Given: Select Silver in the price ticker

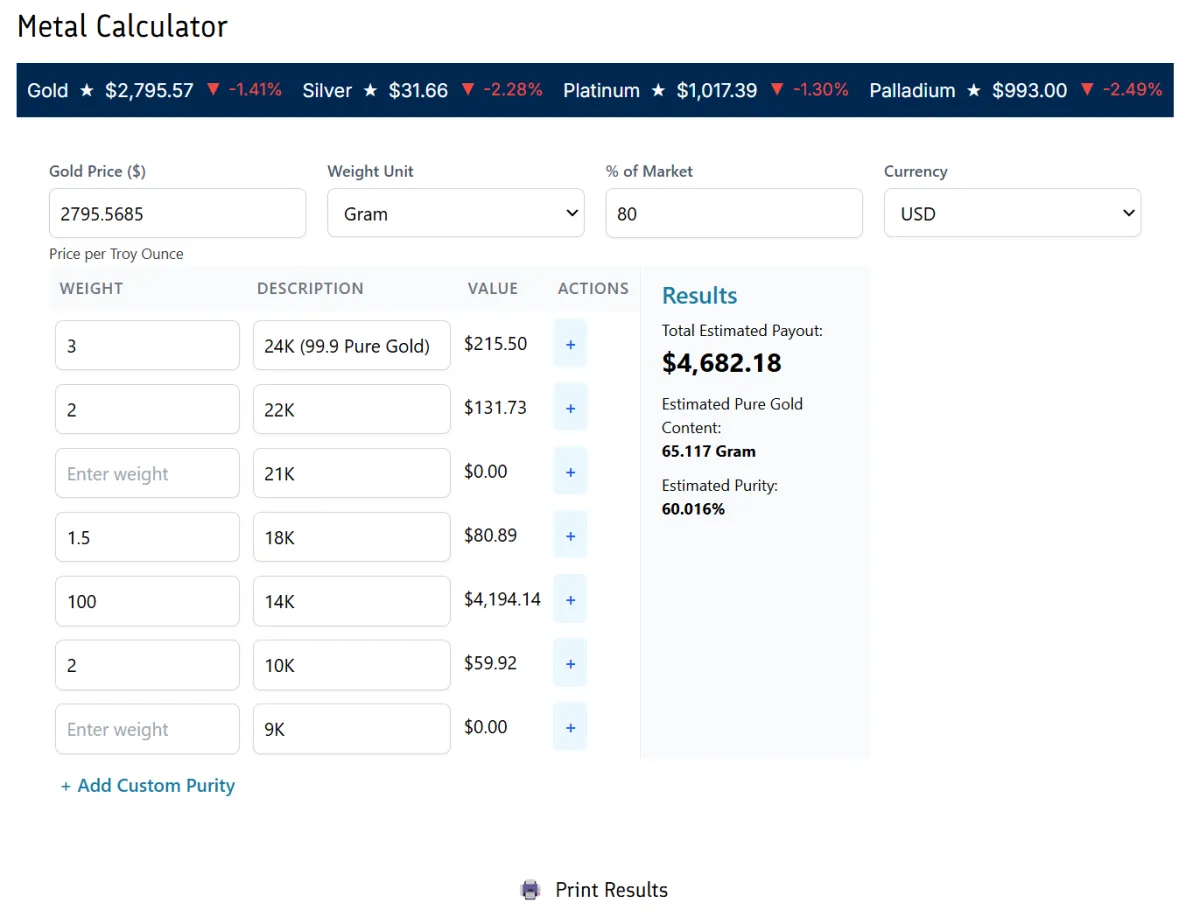Looking at the screenshot, I should click(x=327, y=90).
